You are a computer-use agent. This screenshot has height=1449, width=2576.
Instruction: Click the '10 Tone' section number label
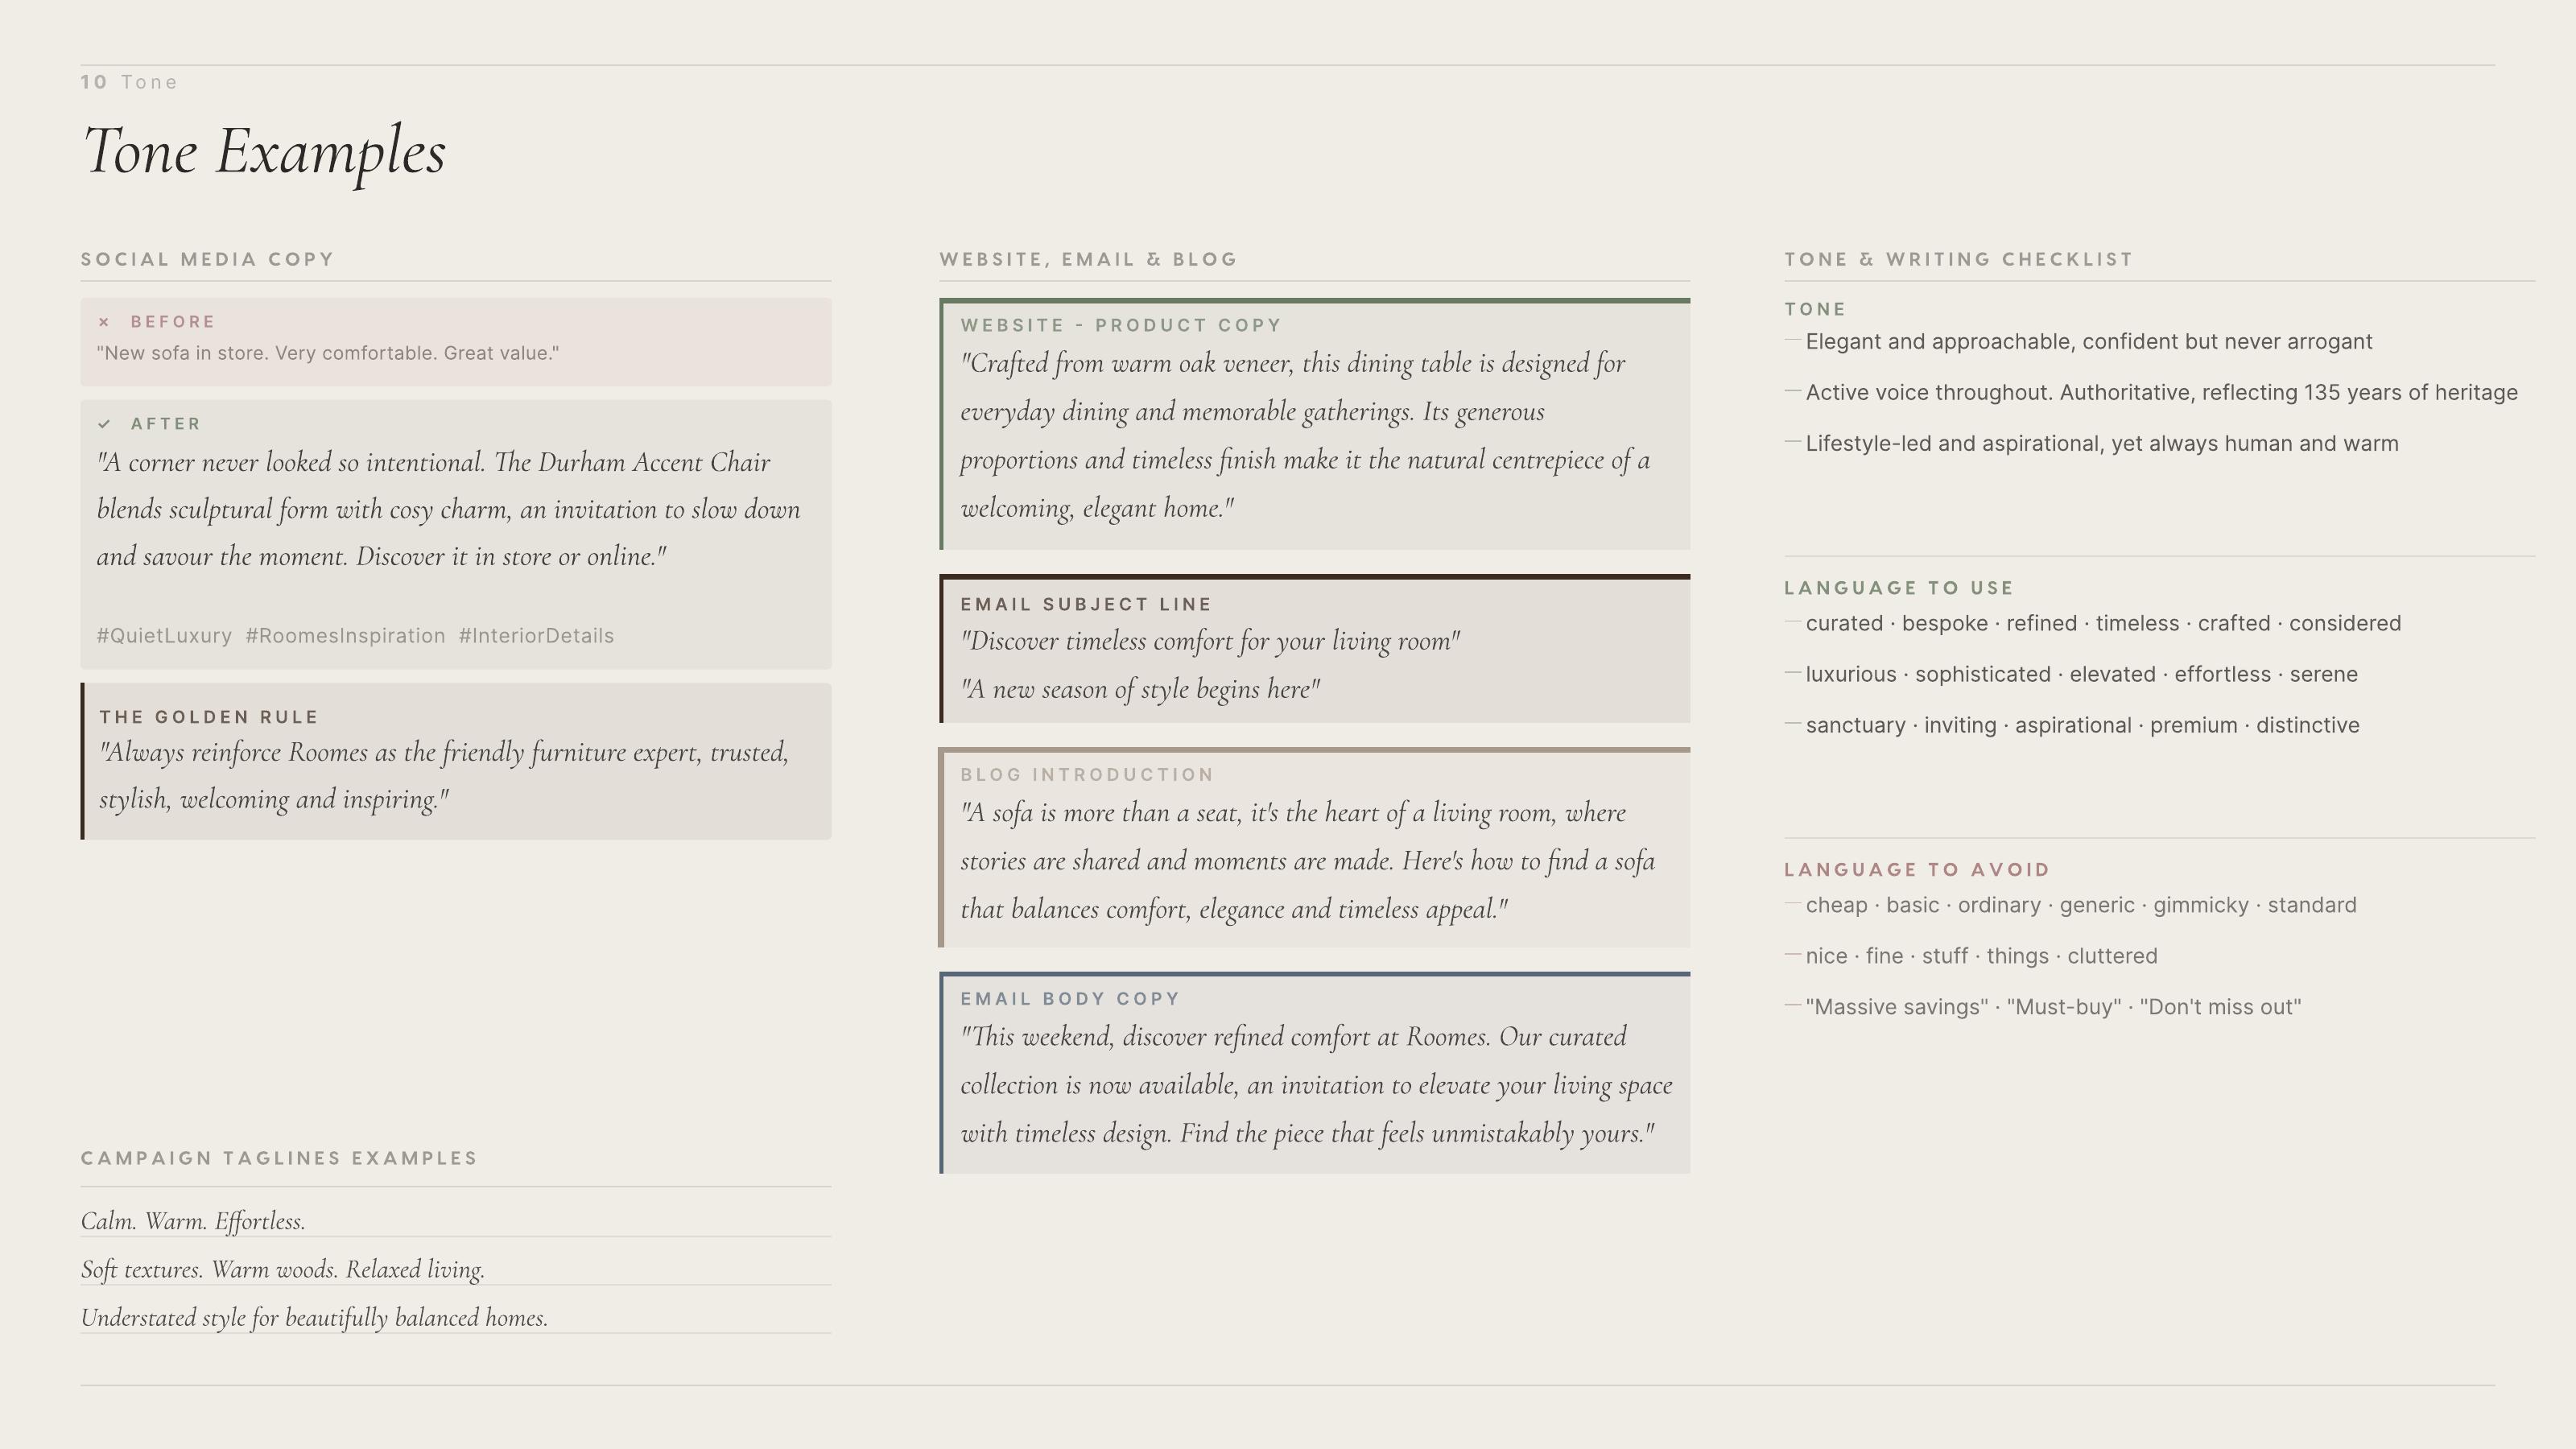129,82
